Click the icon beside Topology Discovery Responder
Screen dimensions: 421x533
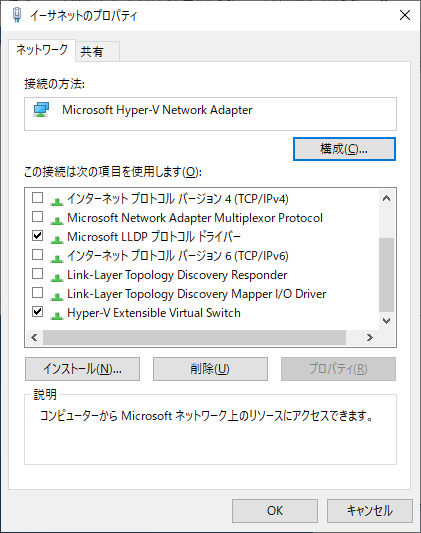(x=57, y=277)
